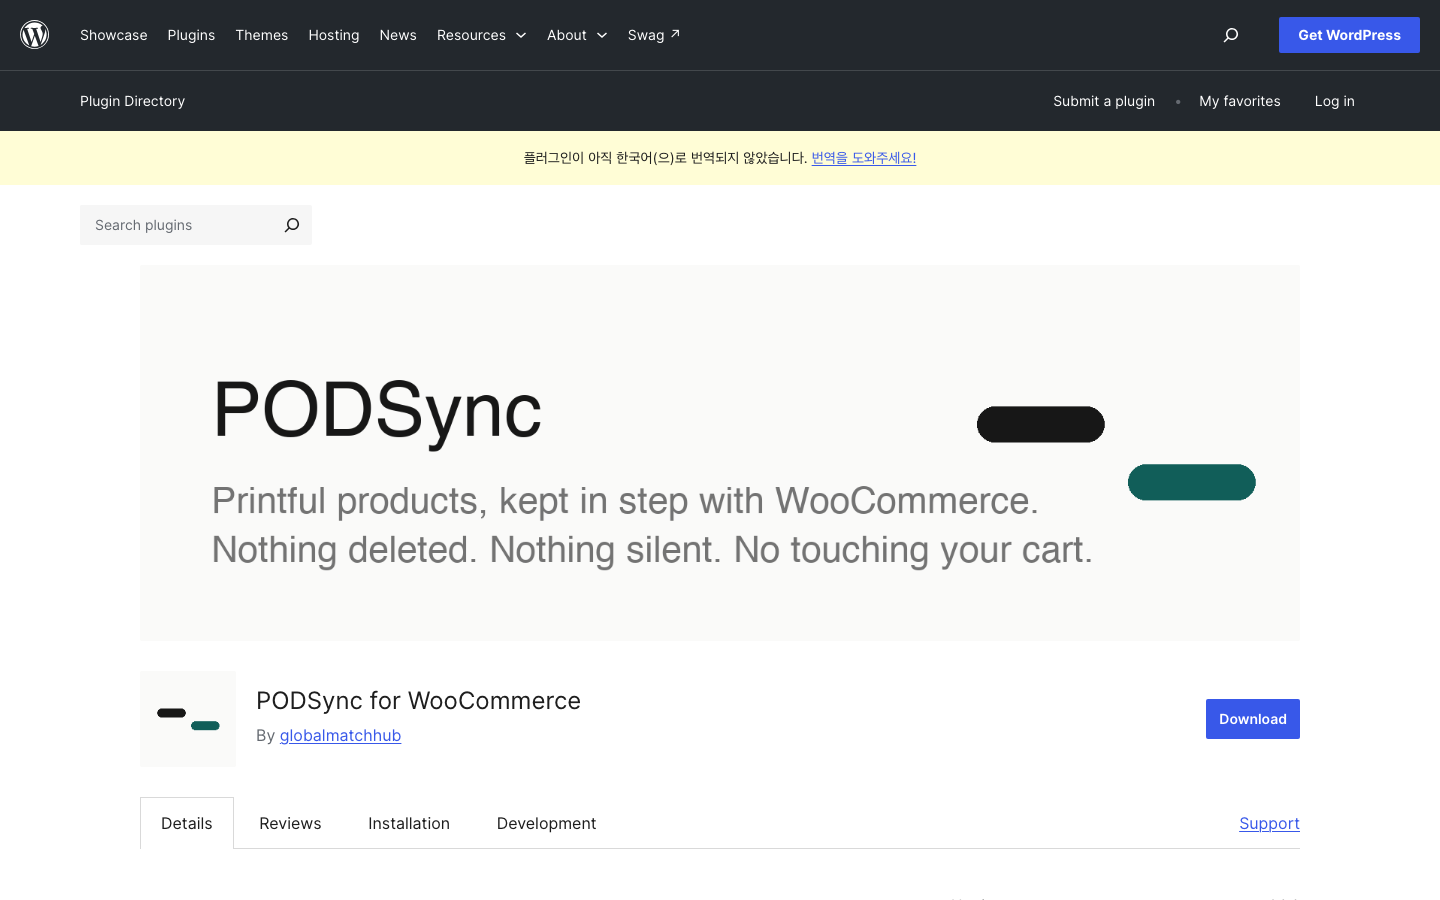Expand the Resources dropdown menu
Screen dimensions: 1440x900
(481, 35)
